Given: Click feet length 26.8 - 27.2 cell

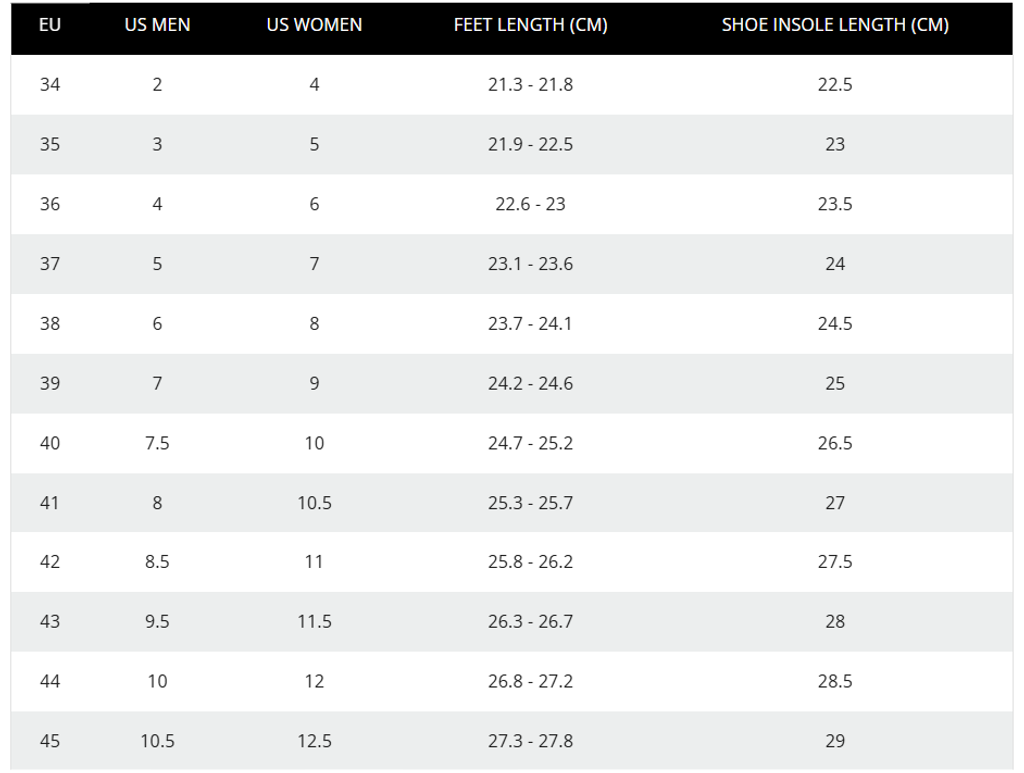Looking at the screenshot, I should [x=530, y=681].
